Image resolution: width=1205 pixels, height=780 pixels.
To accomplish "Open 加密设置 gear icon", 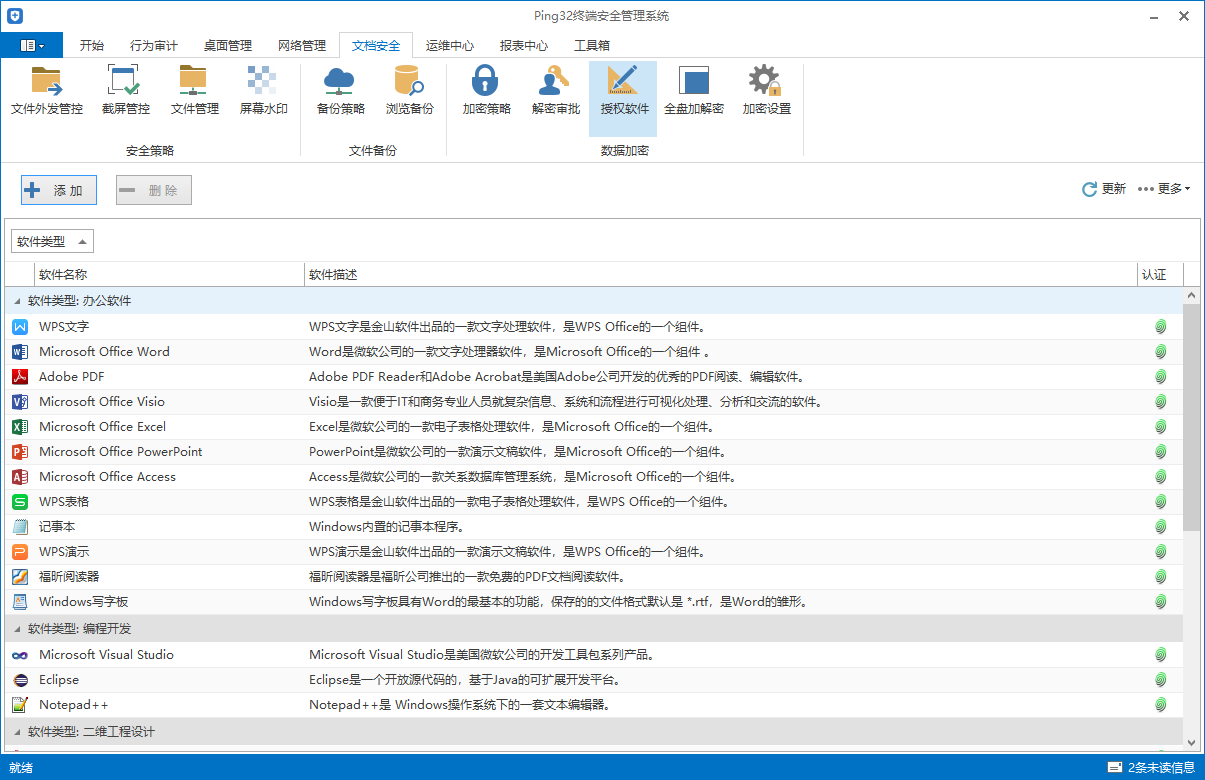I will (x=764, y=90).
